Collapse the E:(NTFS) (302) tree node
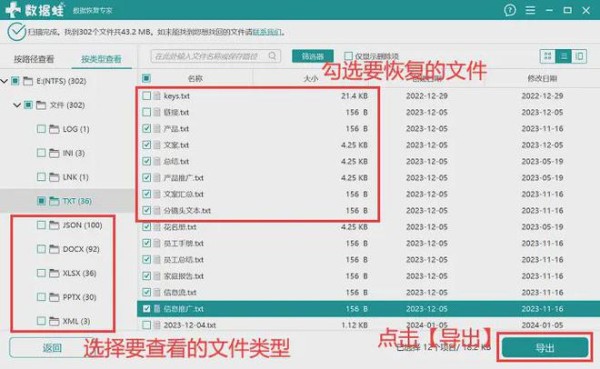Screen dimensions: 600x369 click(4, 81)
